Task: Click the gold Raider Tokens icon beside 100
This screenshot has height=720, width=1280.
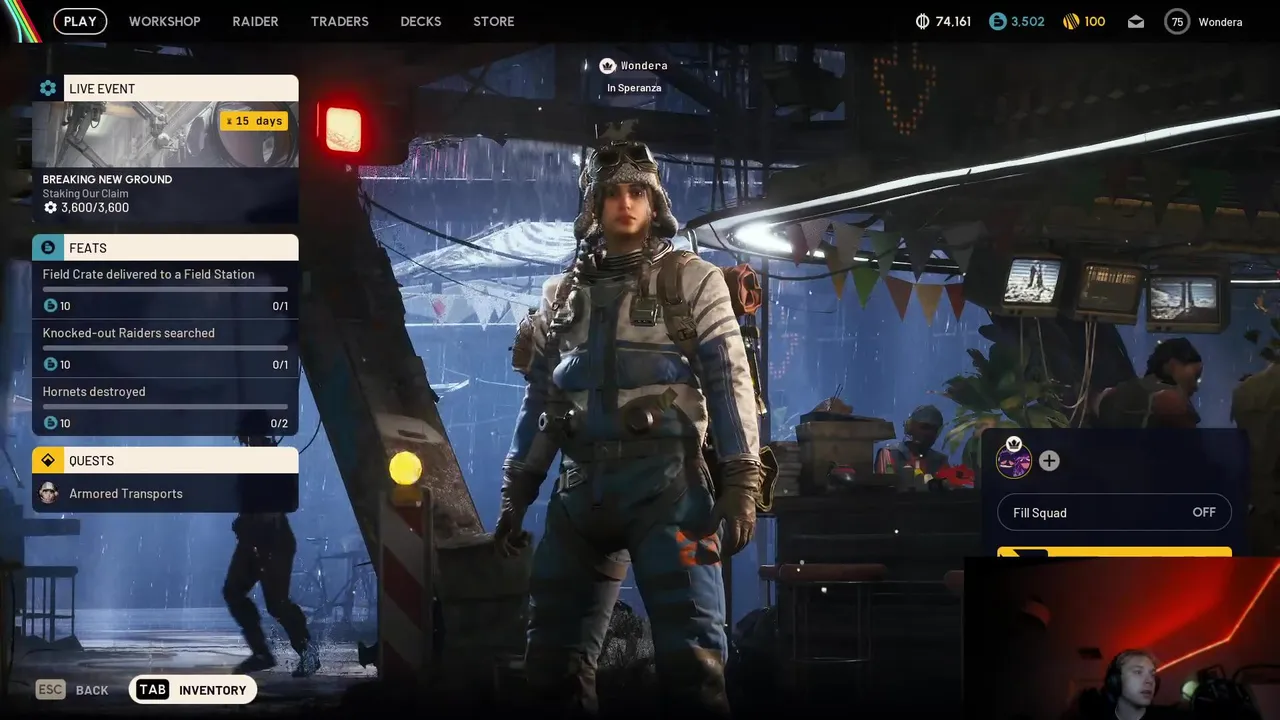Action: (1070, 21)
